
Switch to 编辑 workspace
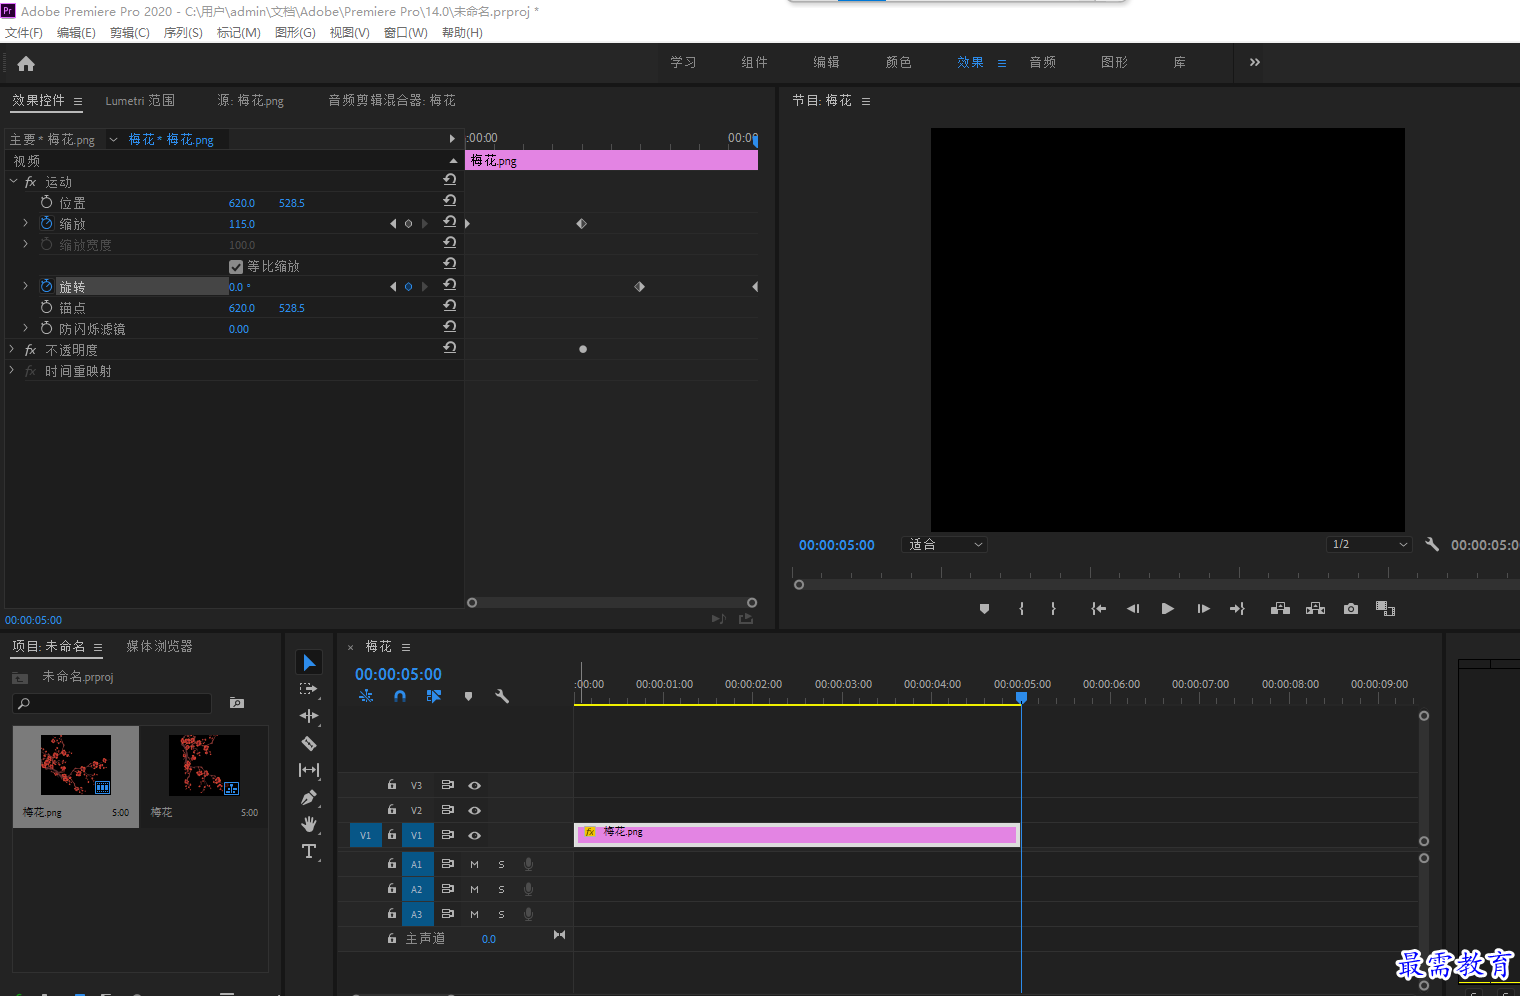tap(826, 62)
